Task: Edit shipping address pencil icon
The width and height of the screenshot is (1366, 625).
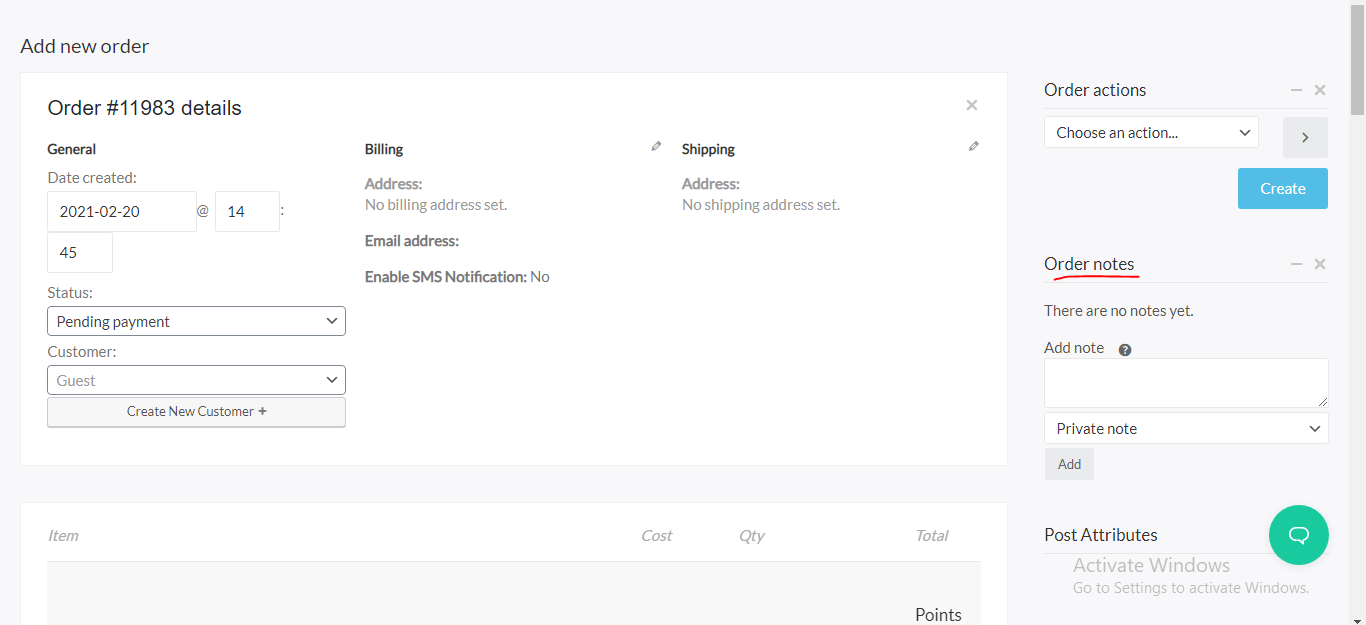Action: click(974, 146)
